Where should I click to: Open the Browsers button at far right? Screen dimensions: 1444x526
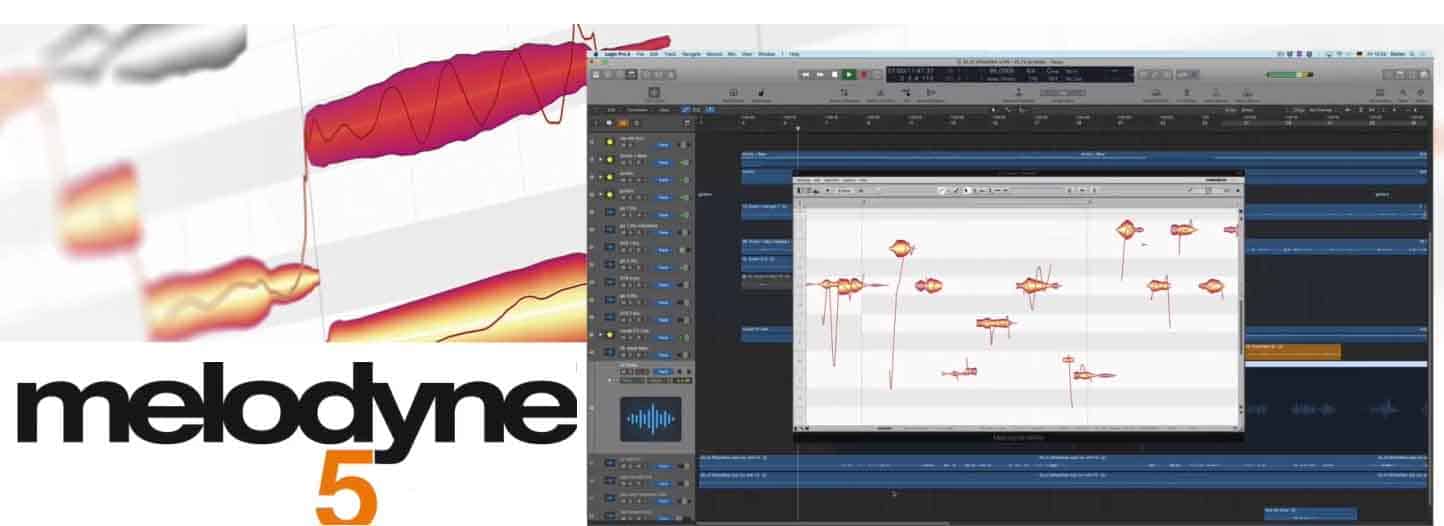1424,75
